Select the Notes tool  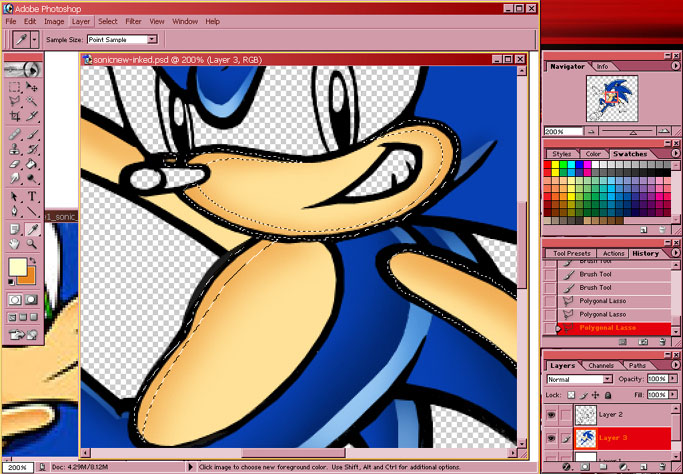[x=14, y=229]
